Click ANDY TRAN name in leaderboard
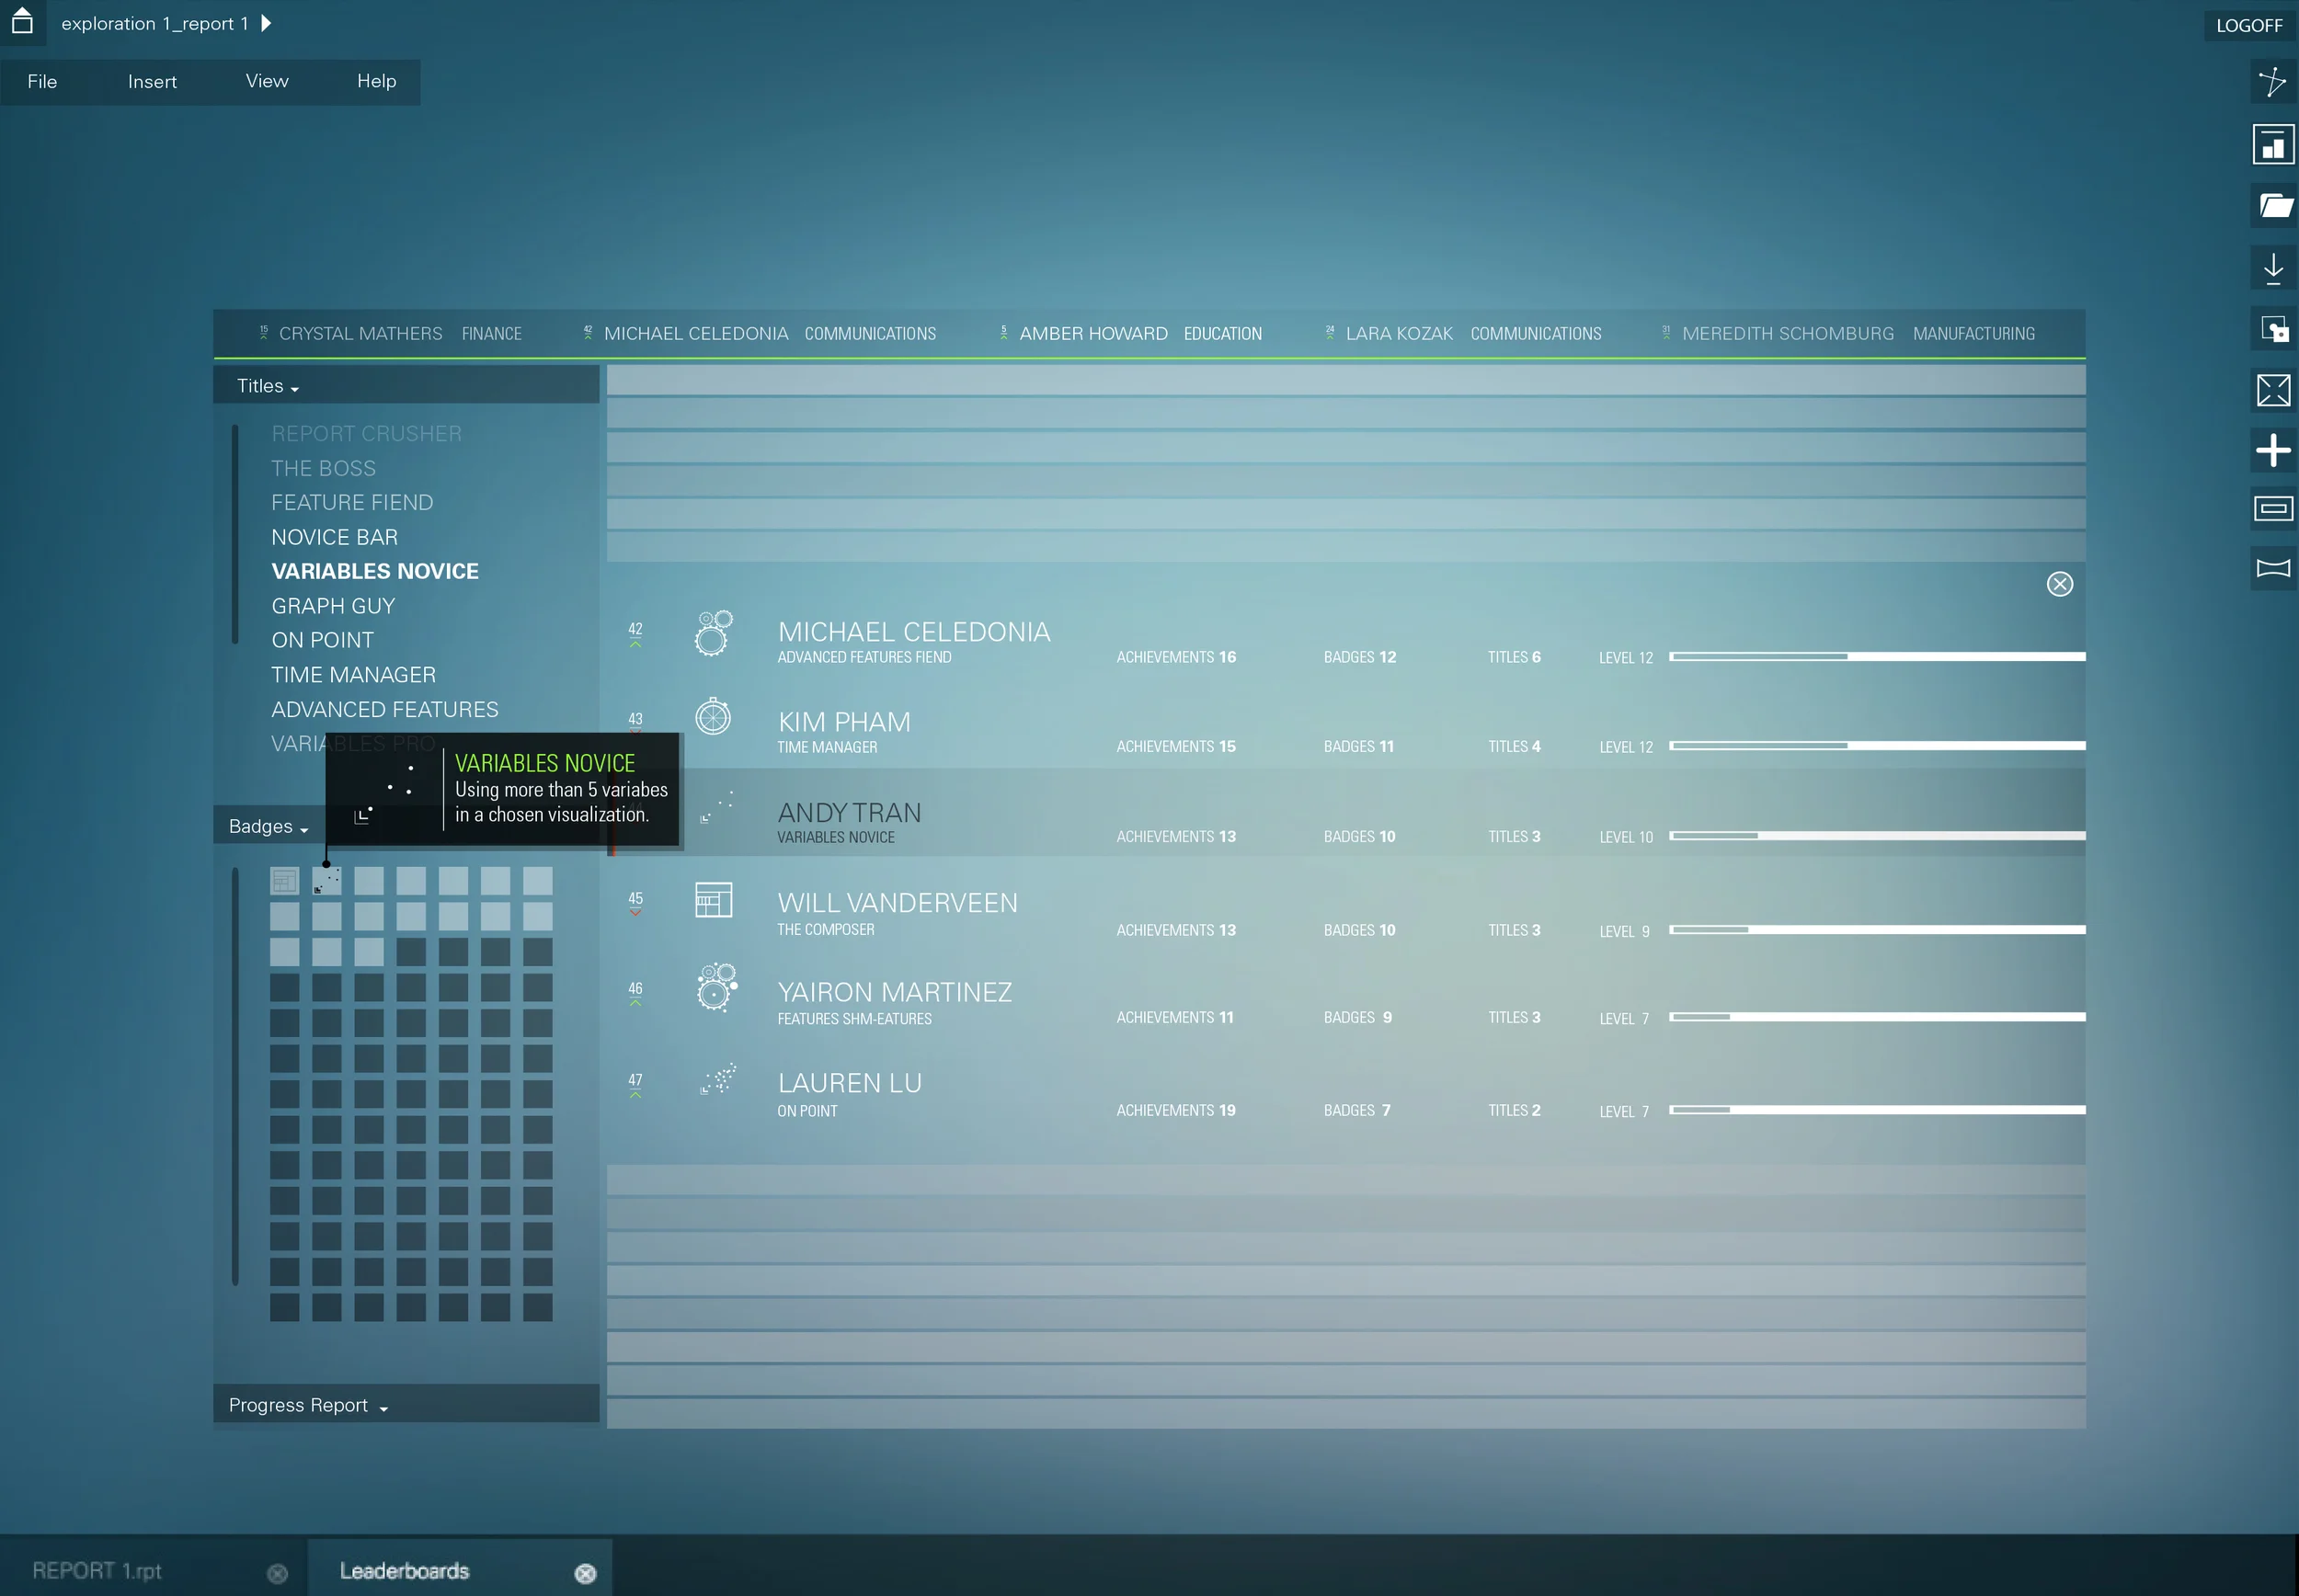2299x1596 pixels. pyautogui.click(x=849, y=813)
